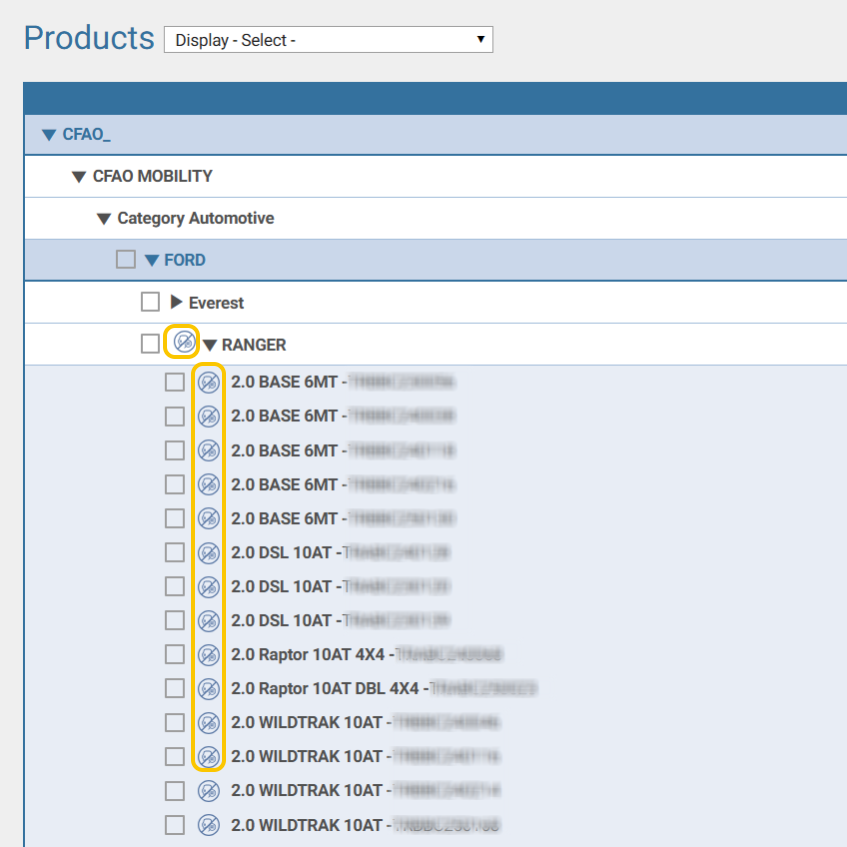This screenshot has height=847, width=847.
Task: Click the second 2.0 BASE 6MT text
Action: [284, 416]
